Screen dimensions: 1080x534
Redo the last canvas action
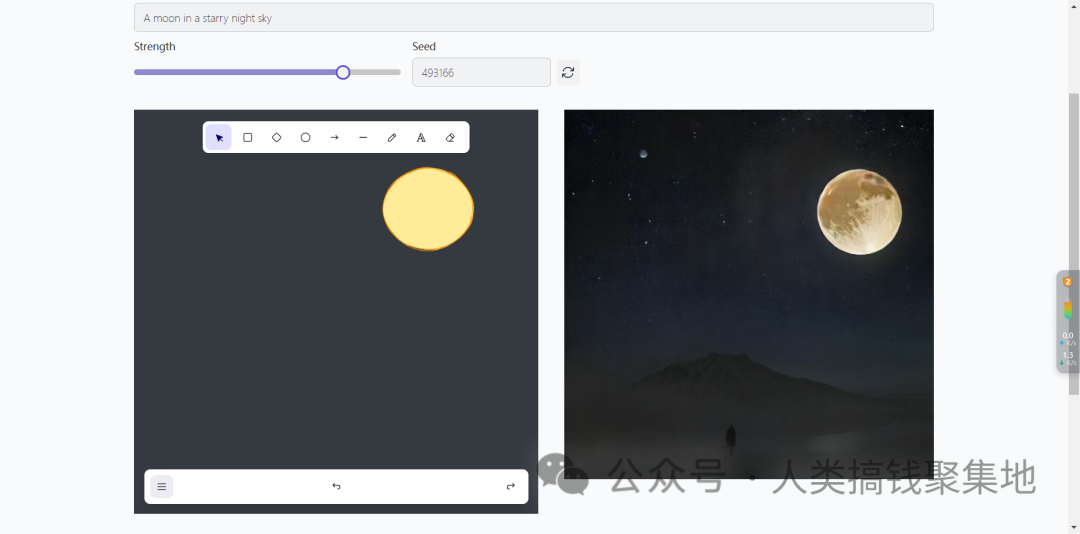click(x=510, y=487)
